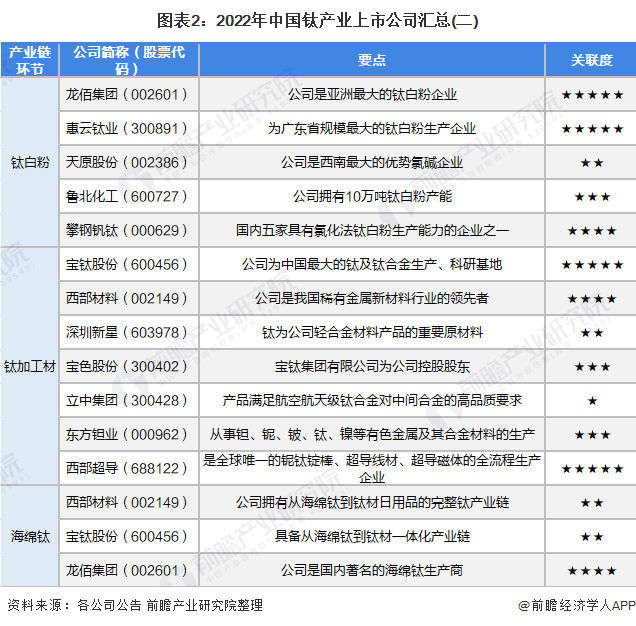Click the 钛白粉 category cell
This screenshot has width=636, height=626.
click(30, 162)
